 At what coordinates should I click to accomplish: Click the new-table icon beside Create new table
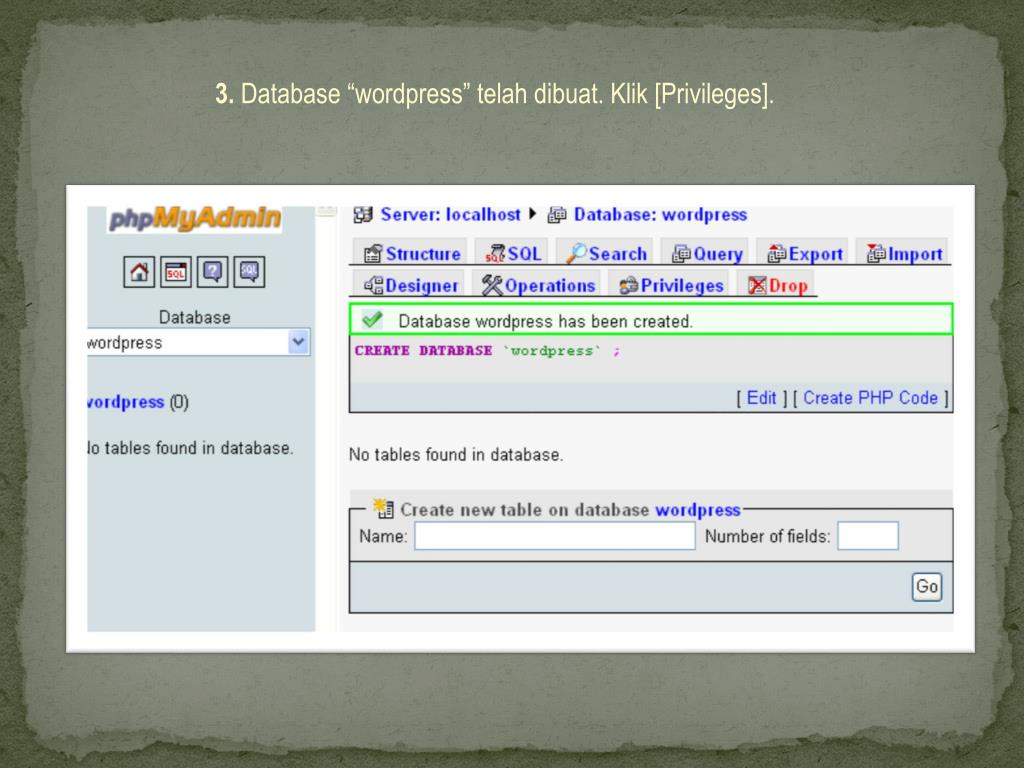click(x=383, y=508)
